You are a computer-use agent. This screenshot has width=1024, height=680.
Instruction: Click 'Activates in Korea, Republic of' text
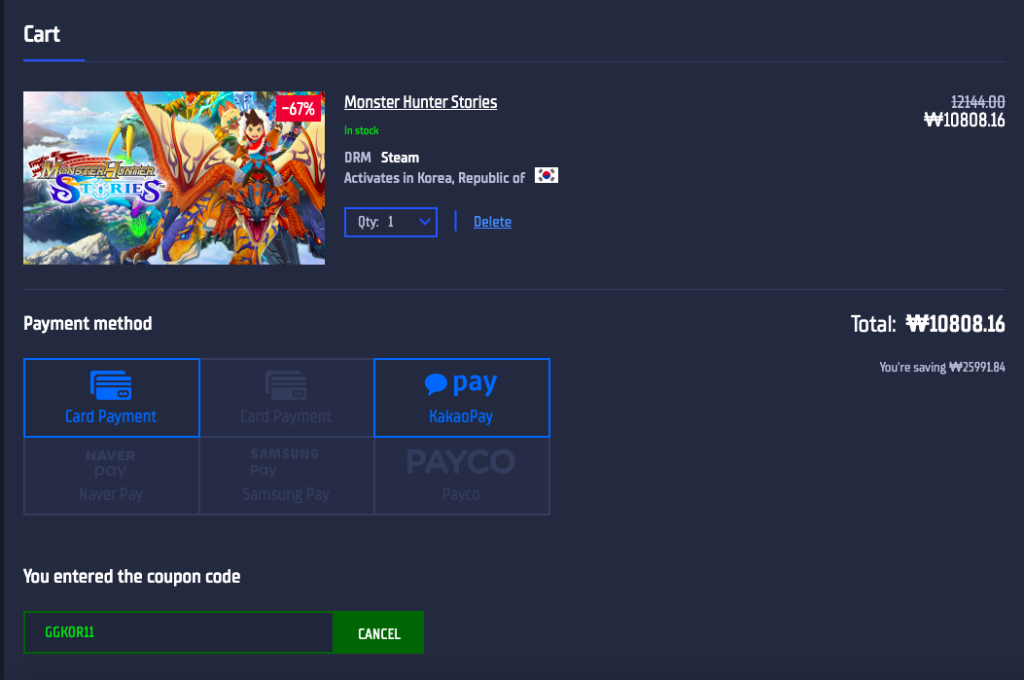[x=434, y=178]
